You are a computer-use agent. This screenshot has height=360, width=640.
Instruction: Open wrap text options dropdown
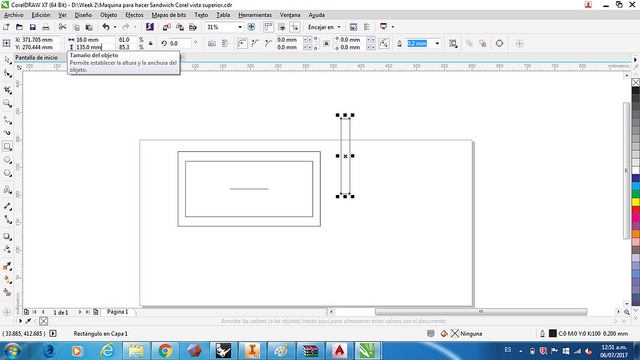click(453, 43)
